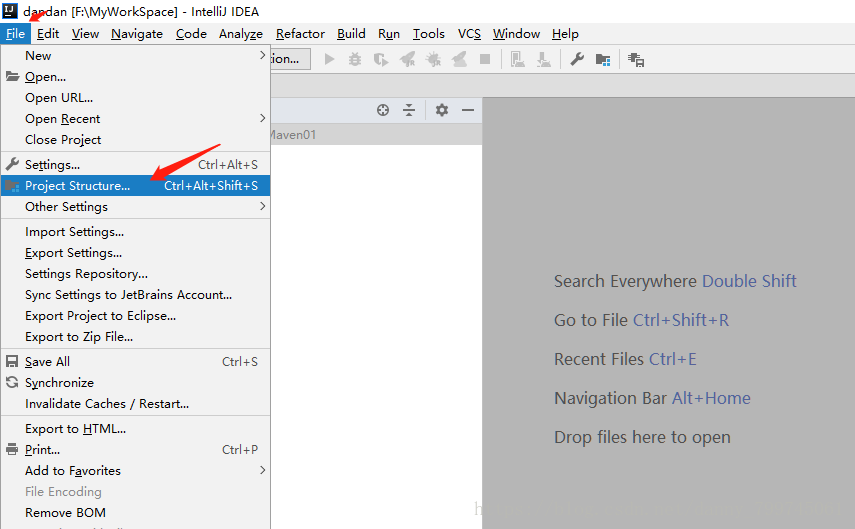Open the Window menu
855x529 pixels.
pos(516,34)
